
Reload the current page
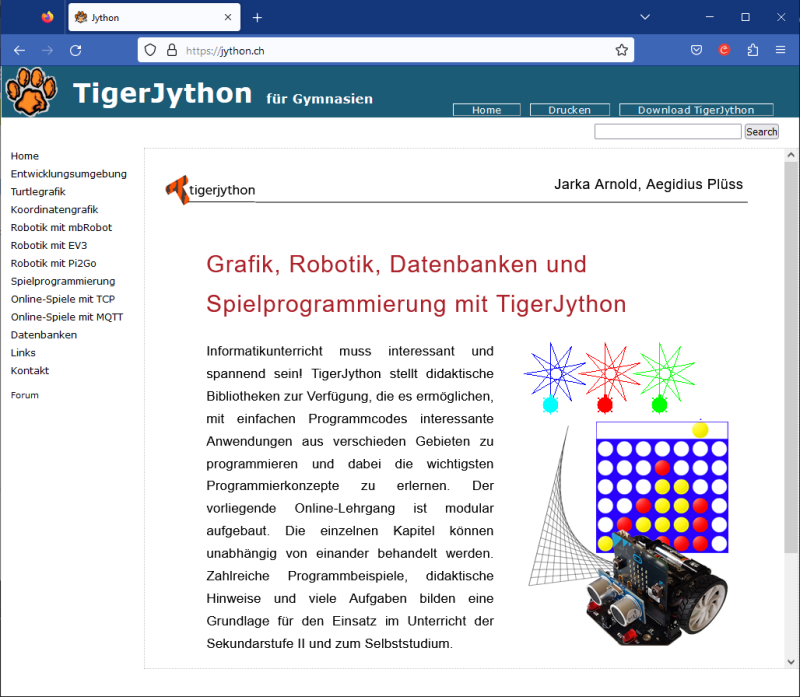tap(76, 51)
